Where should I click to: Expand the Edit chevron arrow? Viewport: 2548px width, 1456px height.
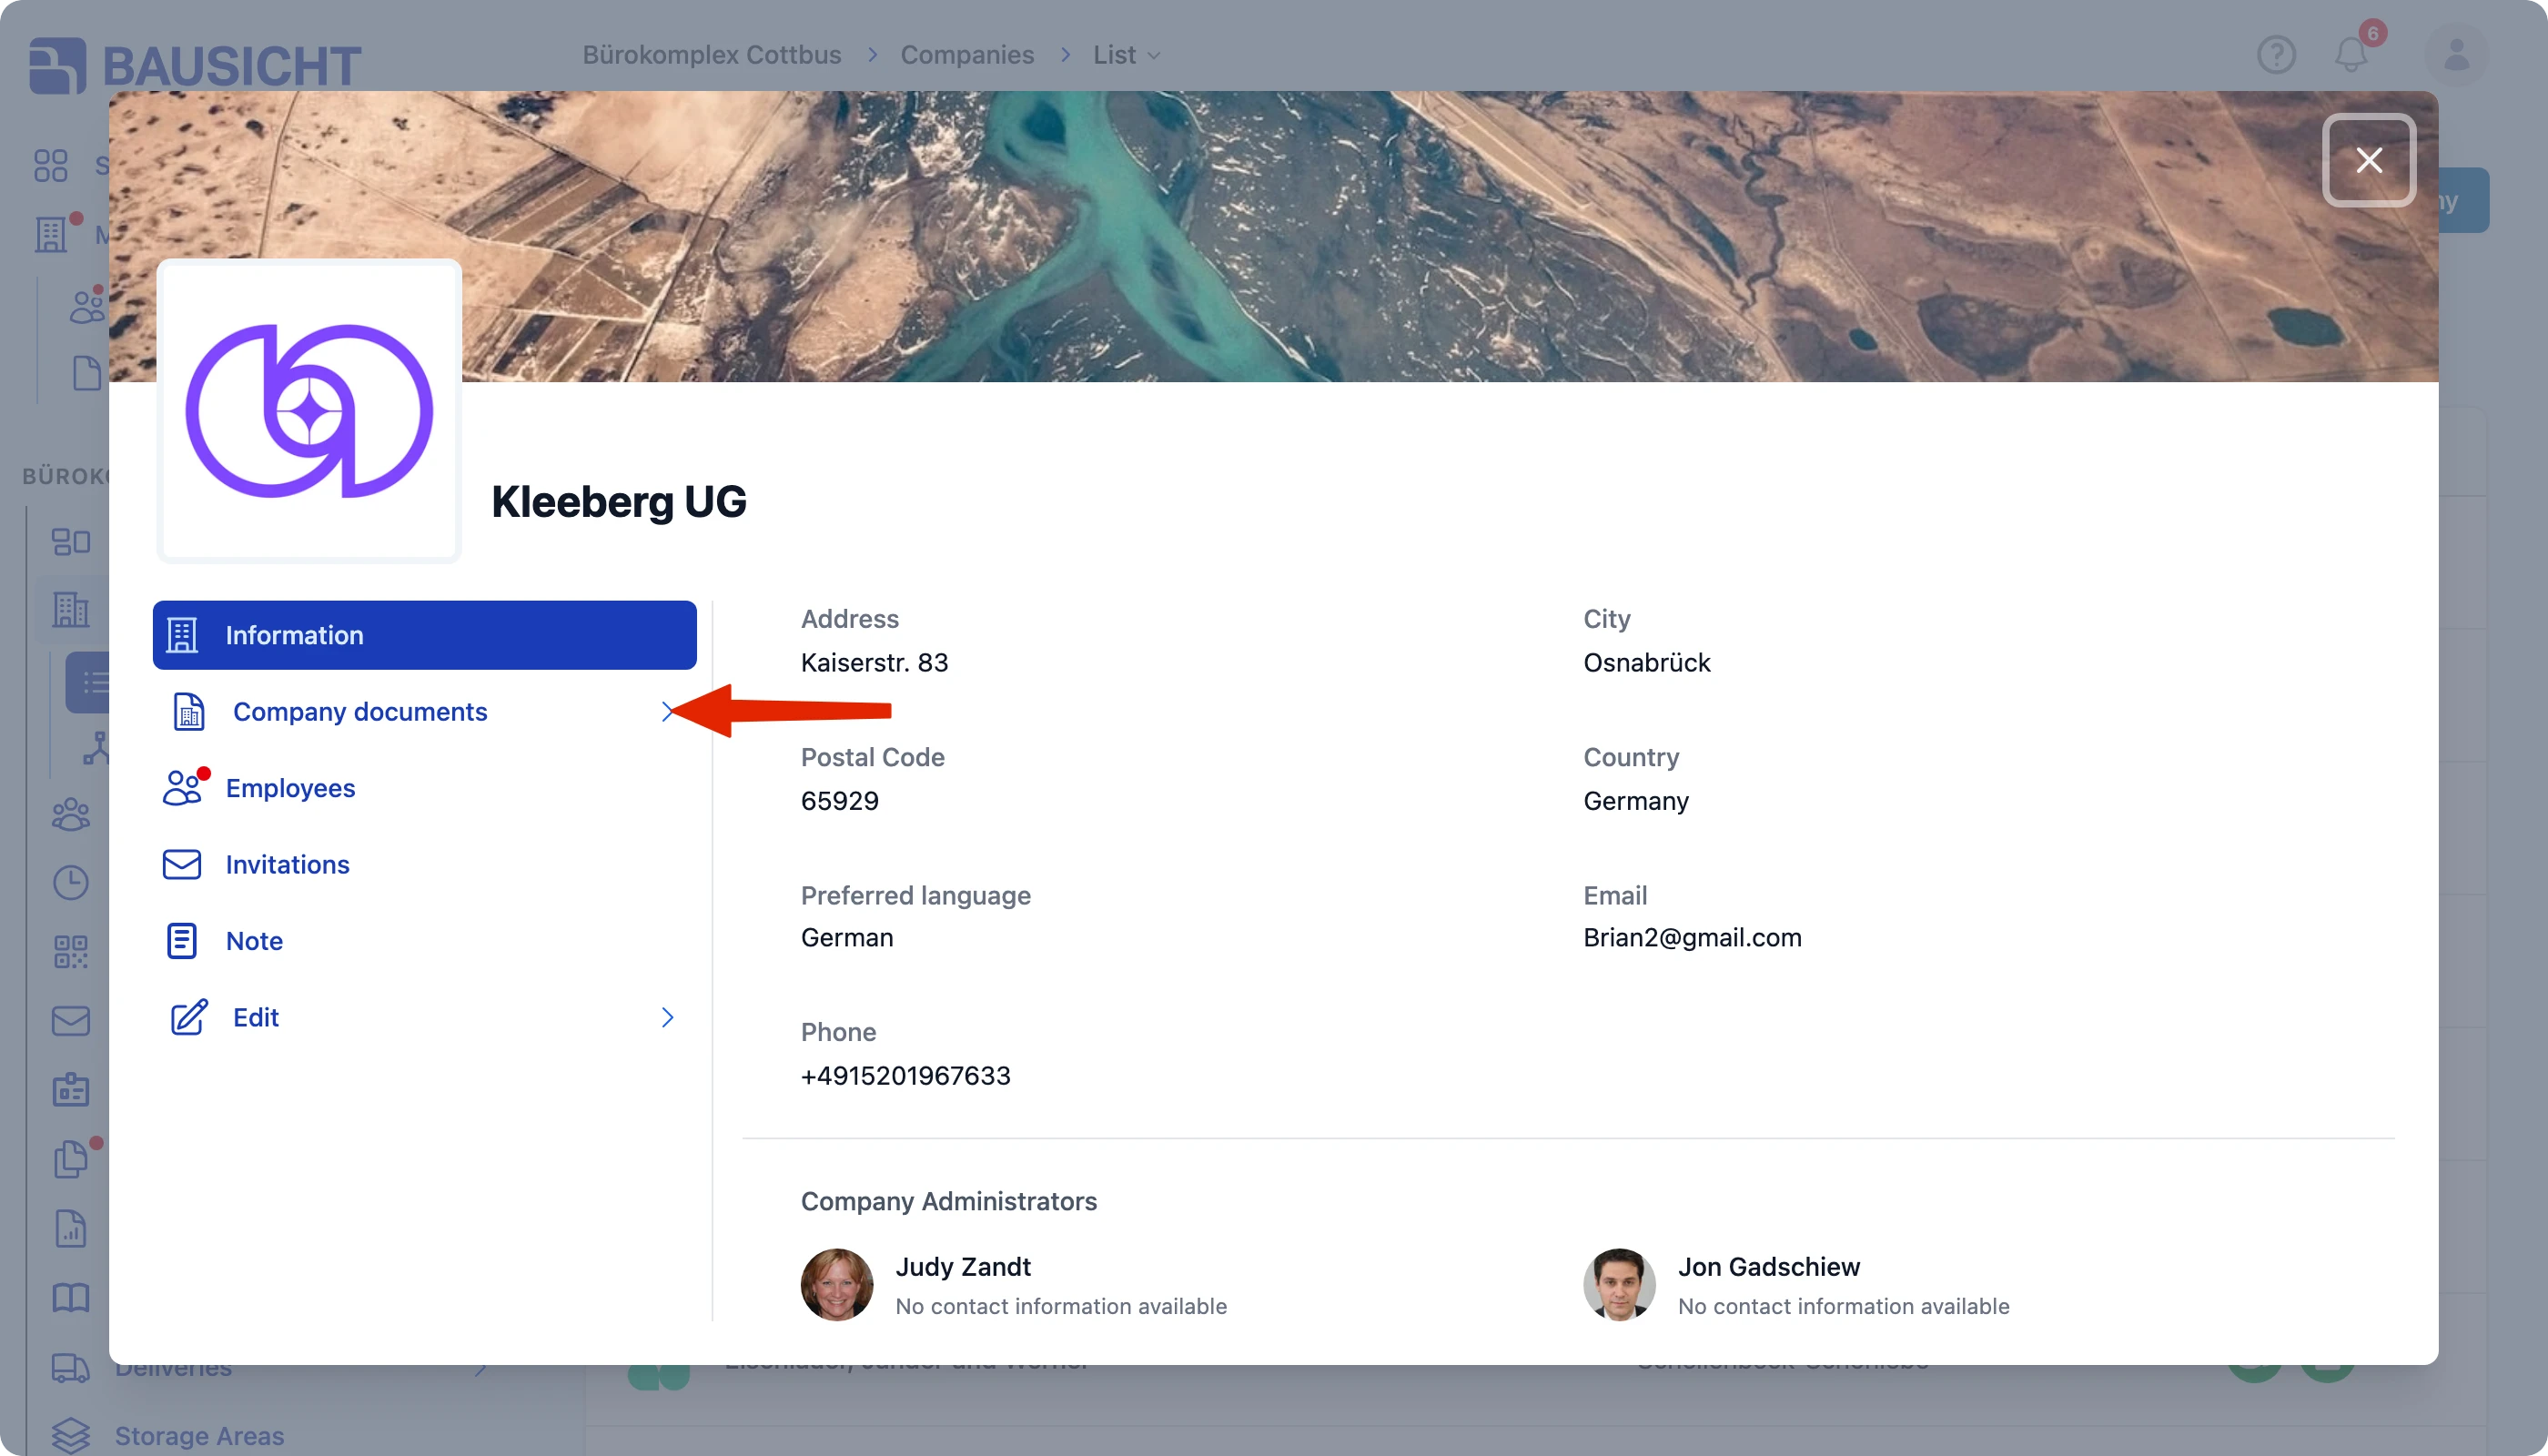[x=667, y=1017]
